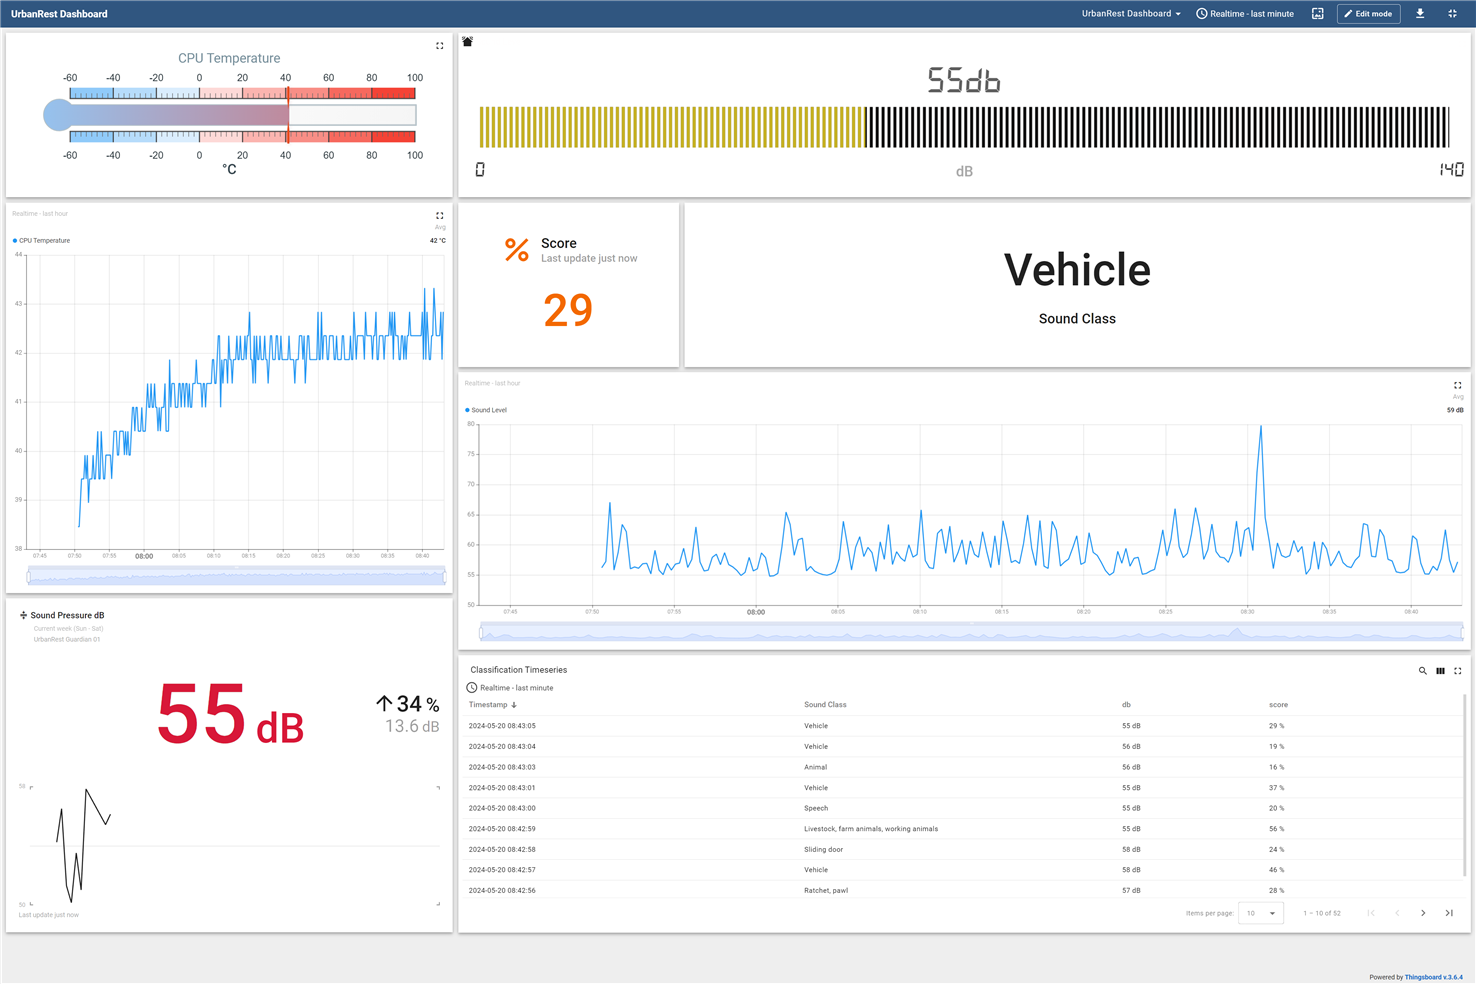Image resolution: width=1476 pixels, height=984 pixels.
Task: Click the clock icon in Classification Timeseries
Action: point(472,688)
